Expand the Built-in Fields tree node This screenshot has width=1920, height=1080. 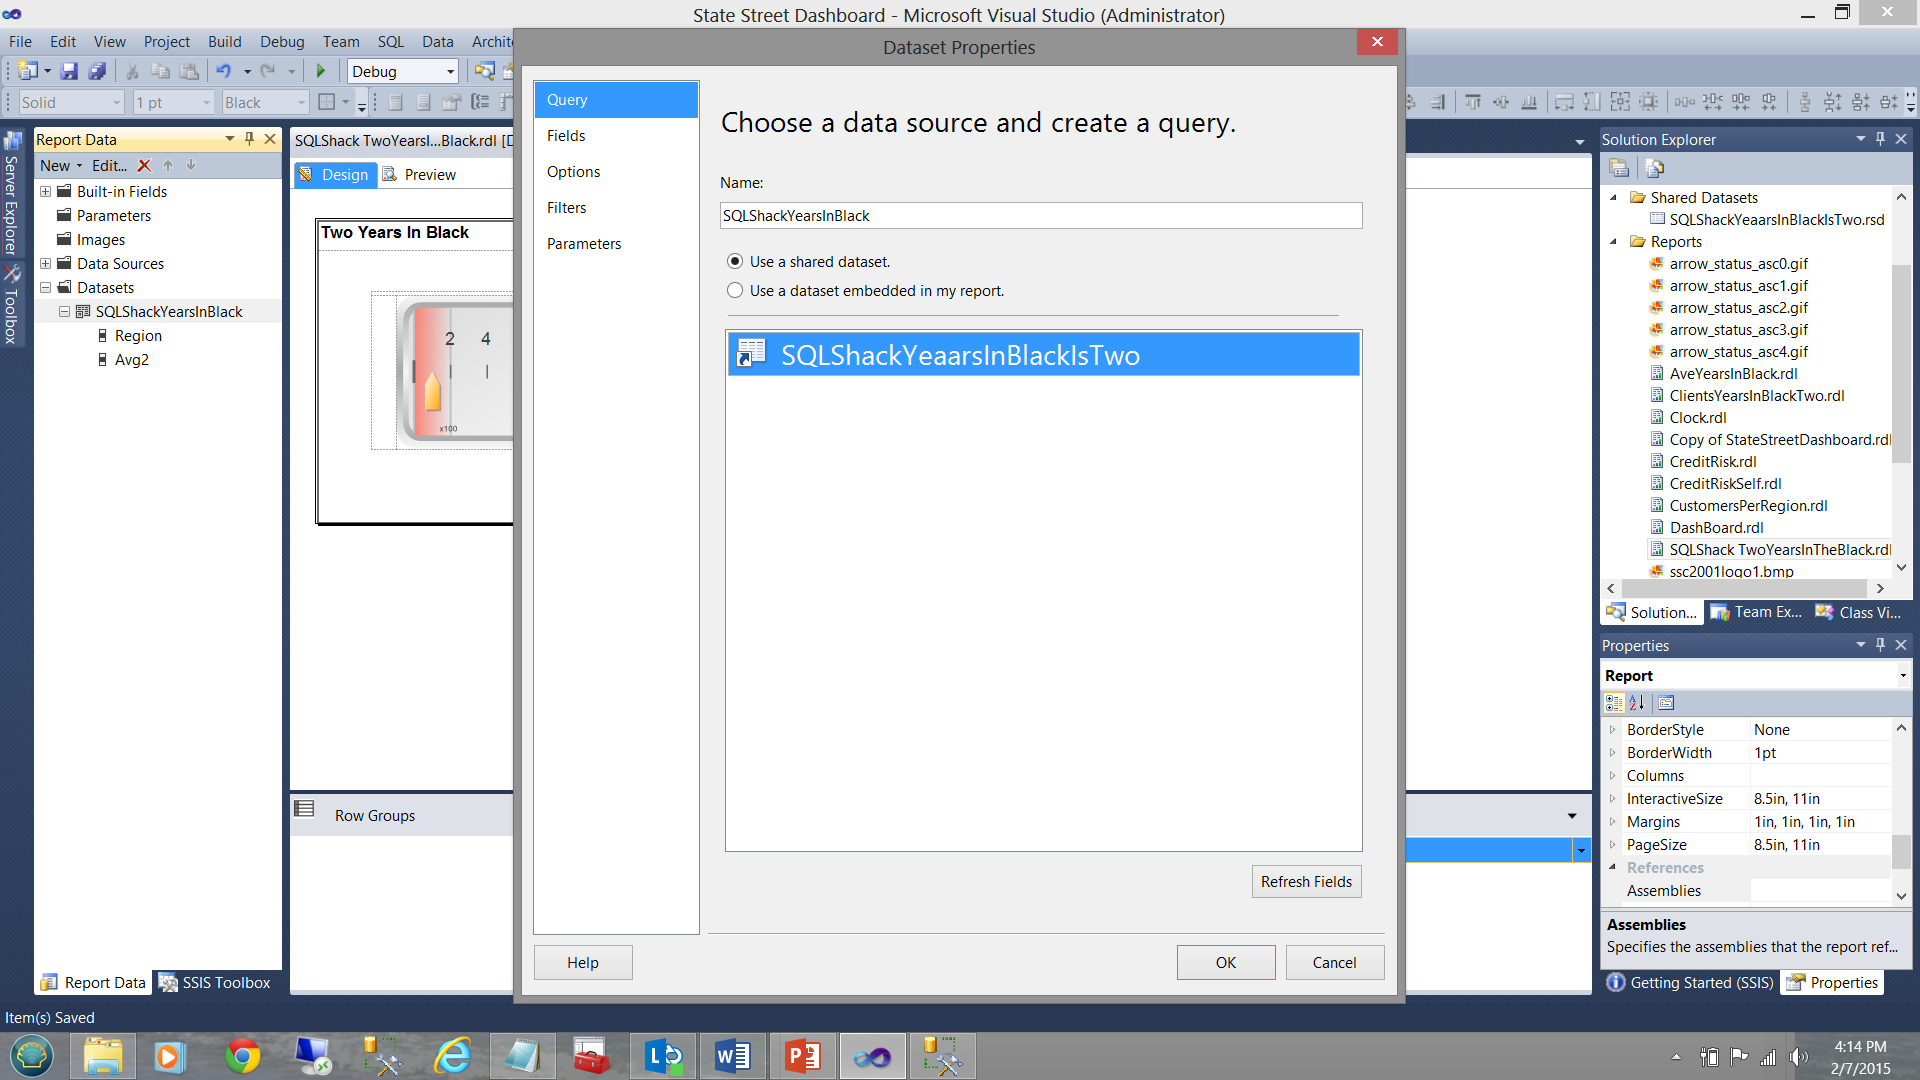(45, 192)
